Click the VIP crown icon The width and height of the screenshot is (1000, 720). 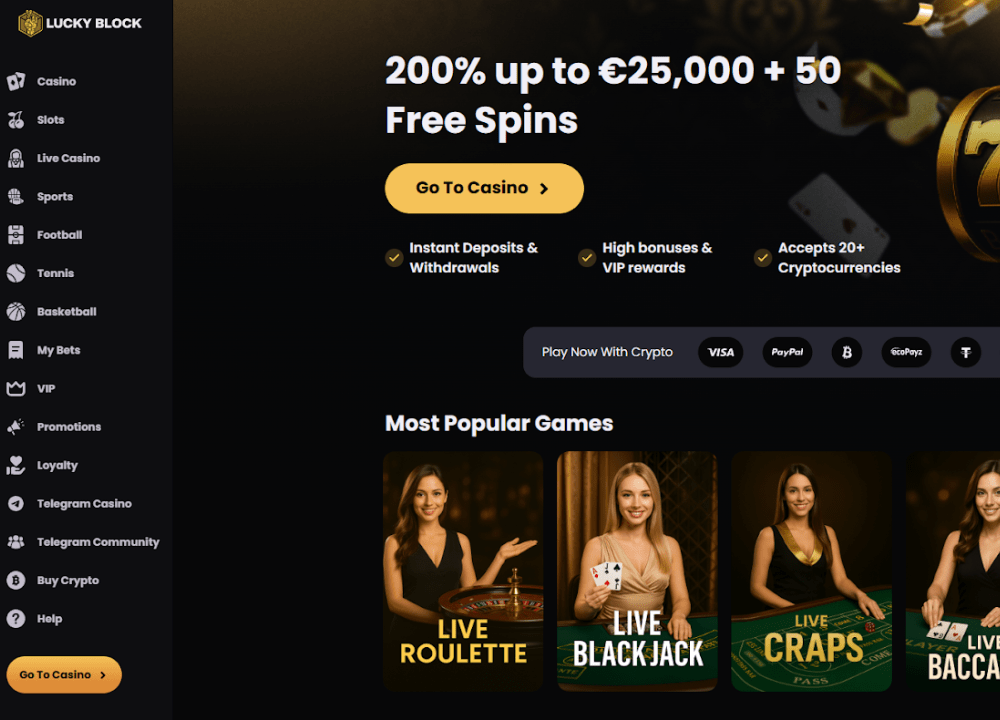point(16,388)
